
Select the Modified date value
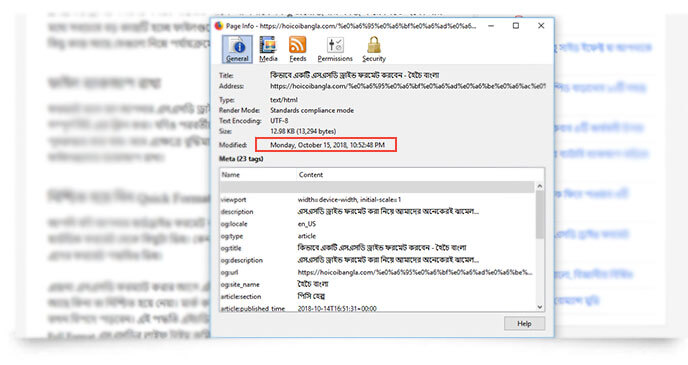click(327, 145)
